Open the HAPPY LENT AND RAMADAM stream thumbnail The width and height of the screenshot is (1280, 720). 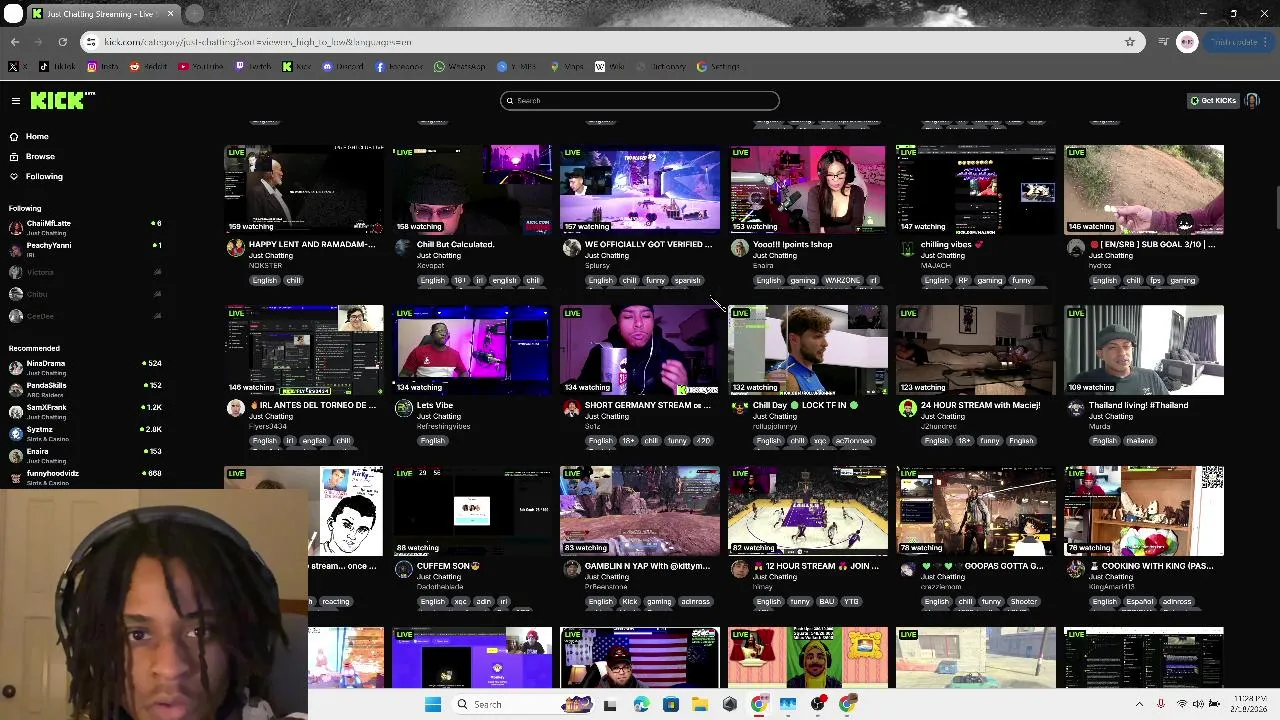click(304, 189)
